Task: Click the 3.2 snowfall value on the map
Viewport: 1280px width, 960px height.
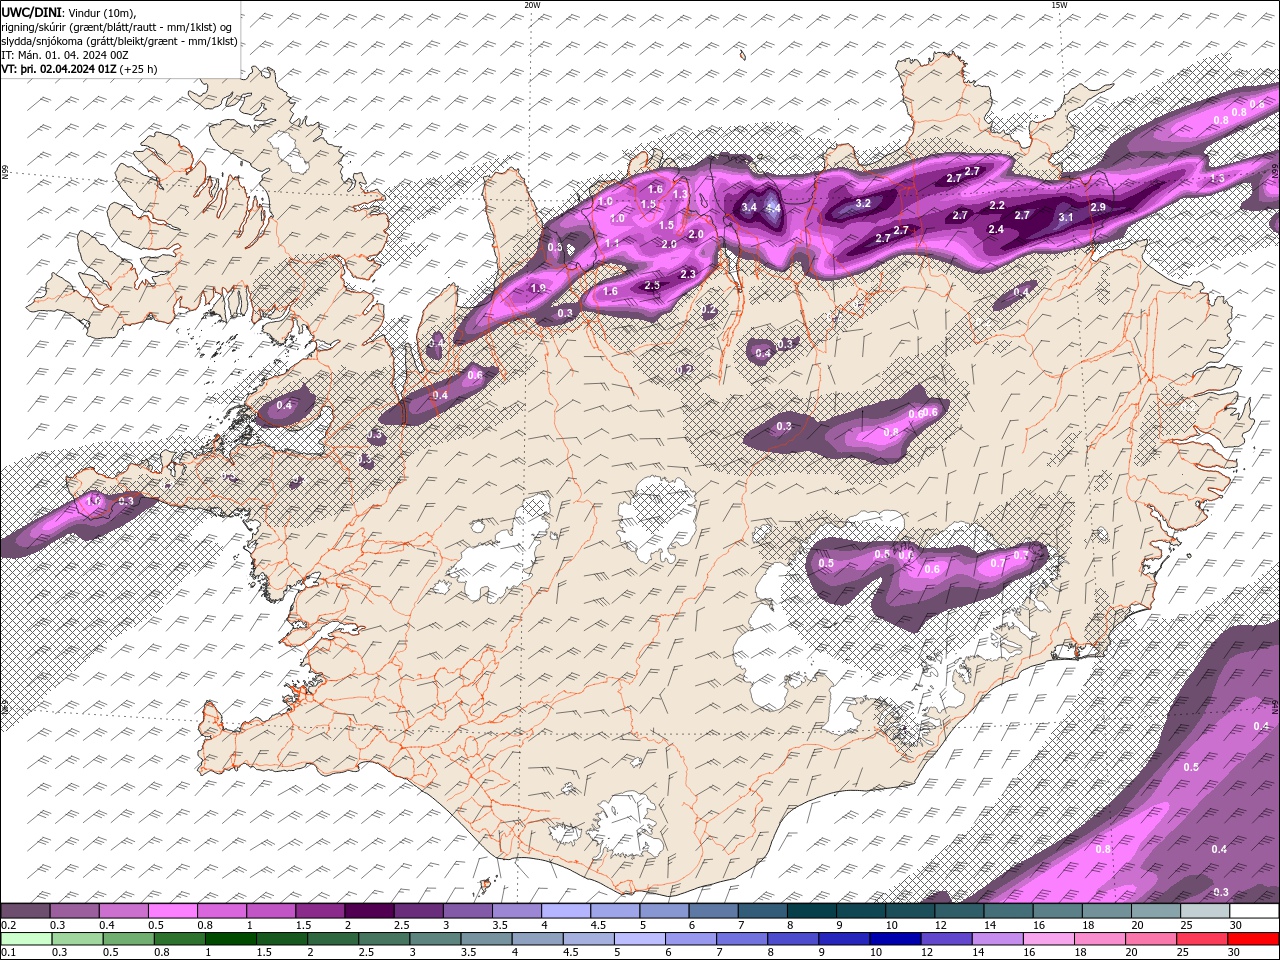Action: (x=863, y=203)
